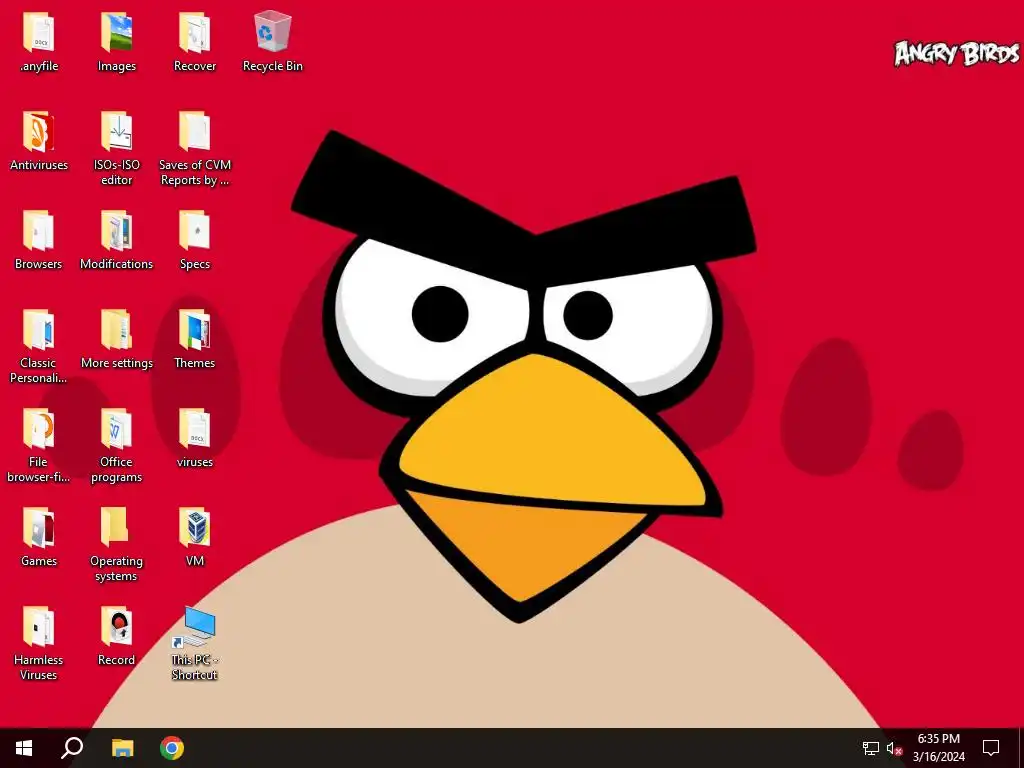Select the Themes folder icon
Image resolution: width=1024 pixels, height=768 pixels.
[x=195, y=330]
